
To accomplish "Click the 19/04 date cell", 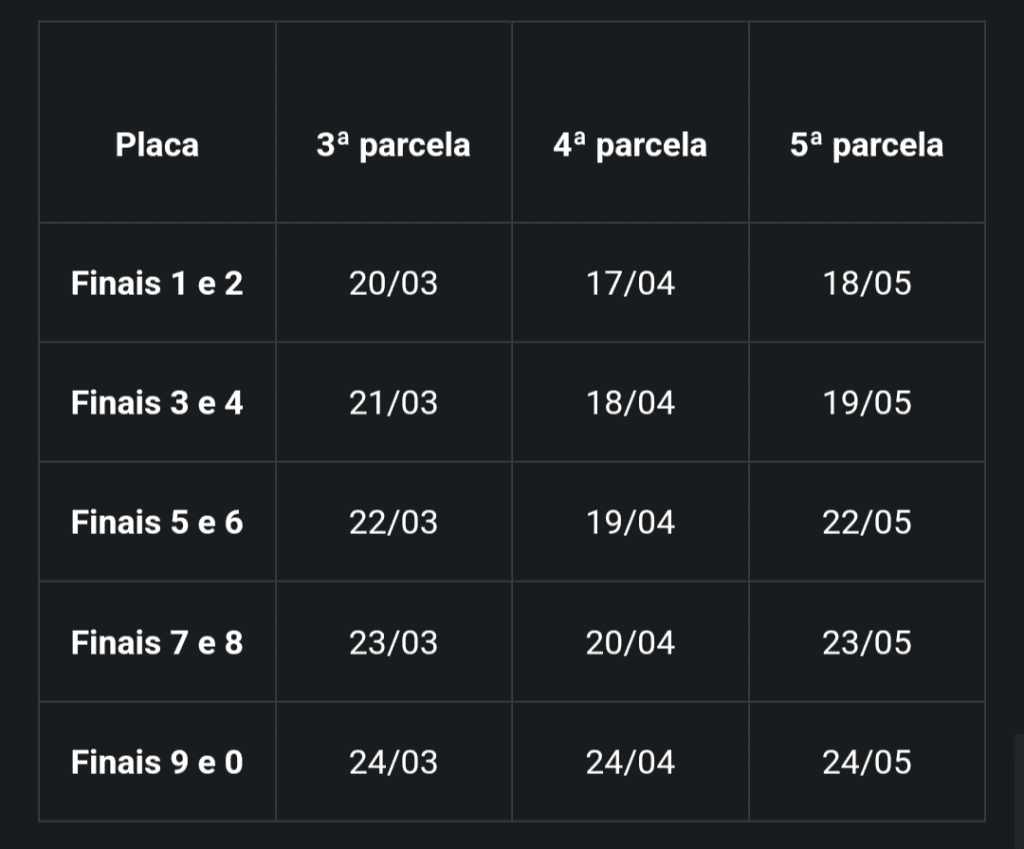I will [630, 522].
